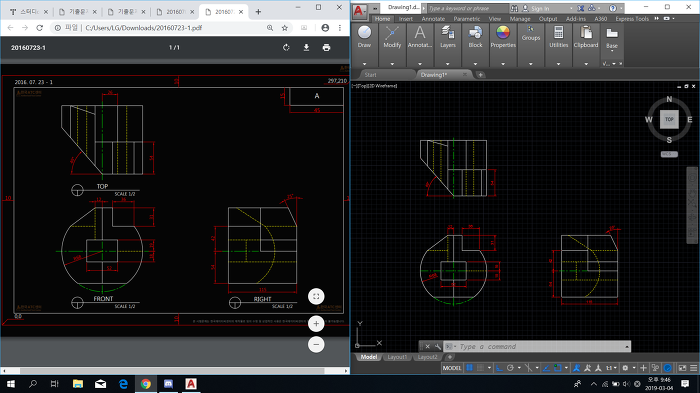
Task: Expand the Block panel dropdown arrow
Action: tap(475, 64)
